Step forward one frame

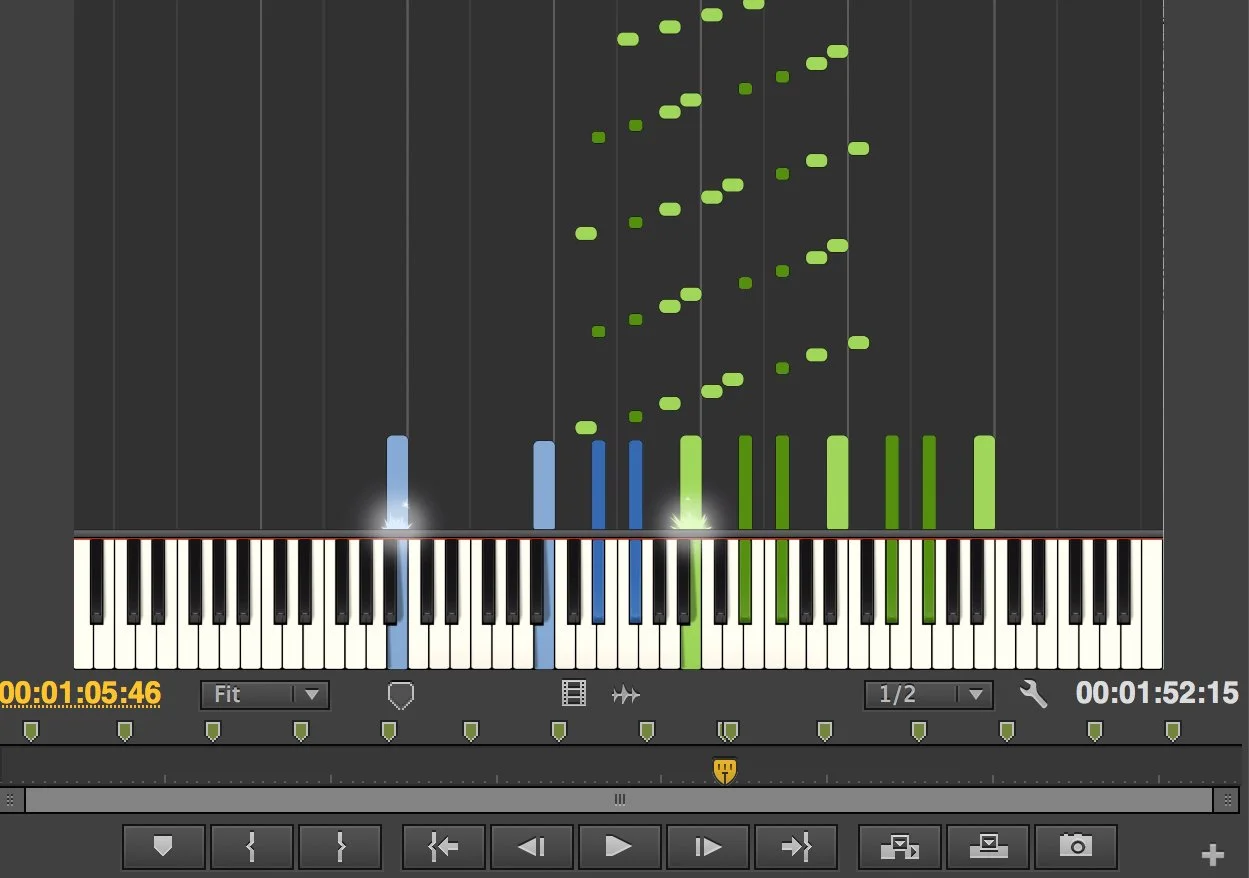pyautogui.click(x=707, y=847)
